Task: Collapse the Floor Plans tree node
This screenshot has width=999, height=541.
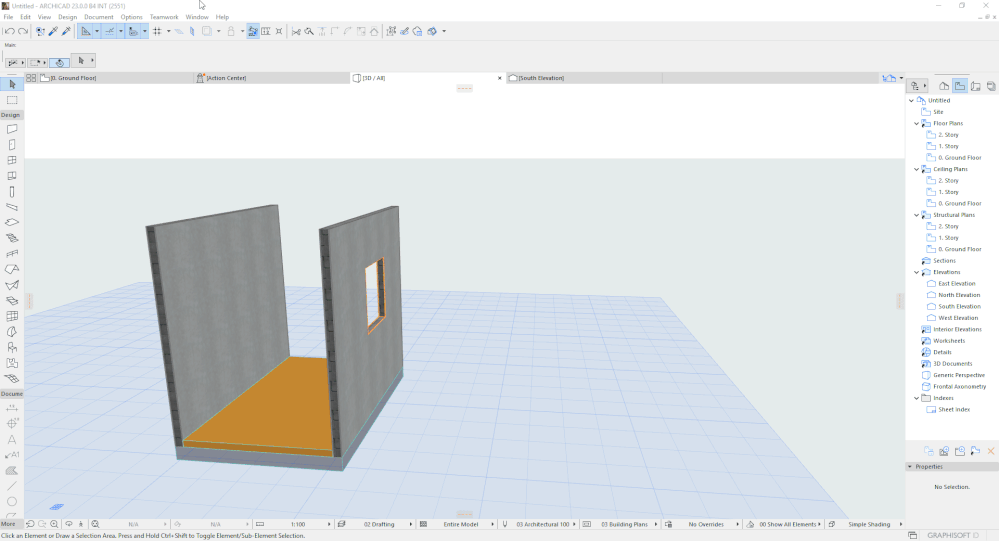Action: (x=915, y=124)
